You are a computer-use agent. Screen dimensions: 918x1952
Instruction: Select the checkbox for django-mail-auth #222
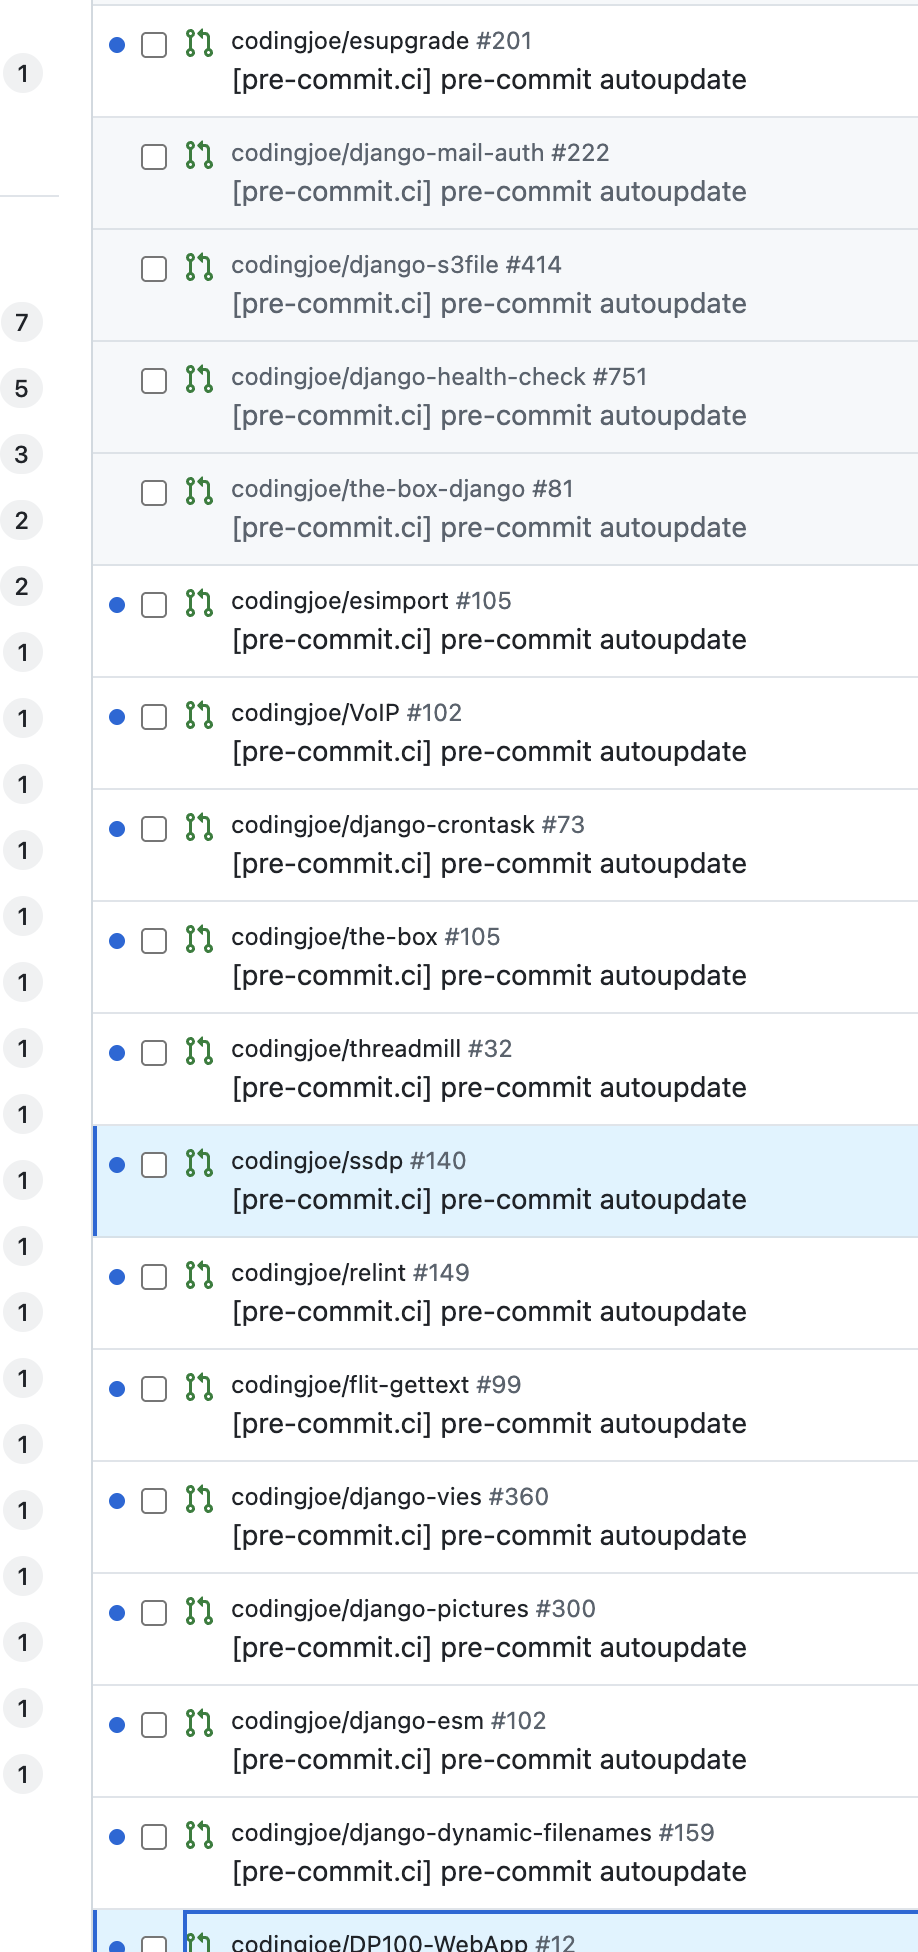pyautogui.click(x=154, y=157)
